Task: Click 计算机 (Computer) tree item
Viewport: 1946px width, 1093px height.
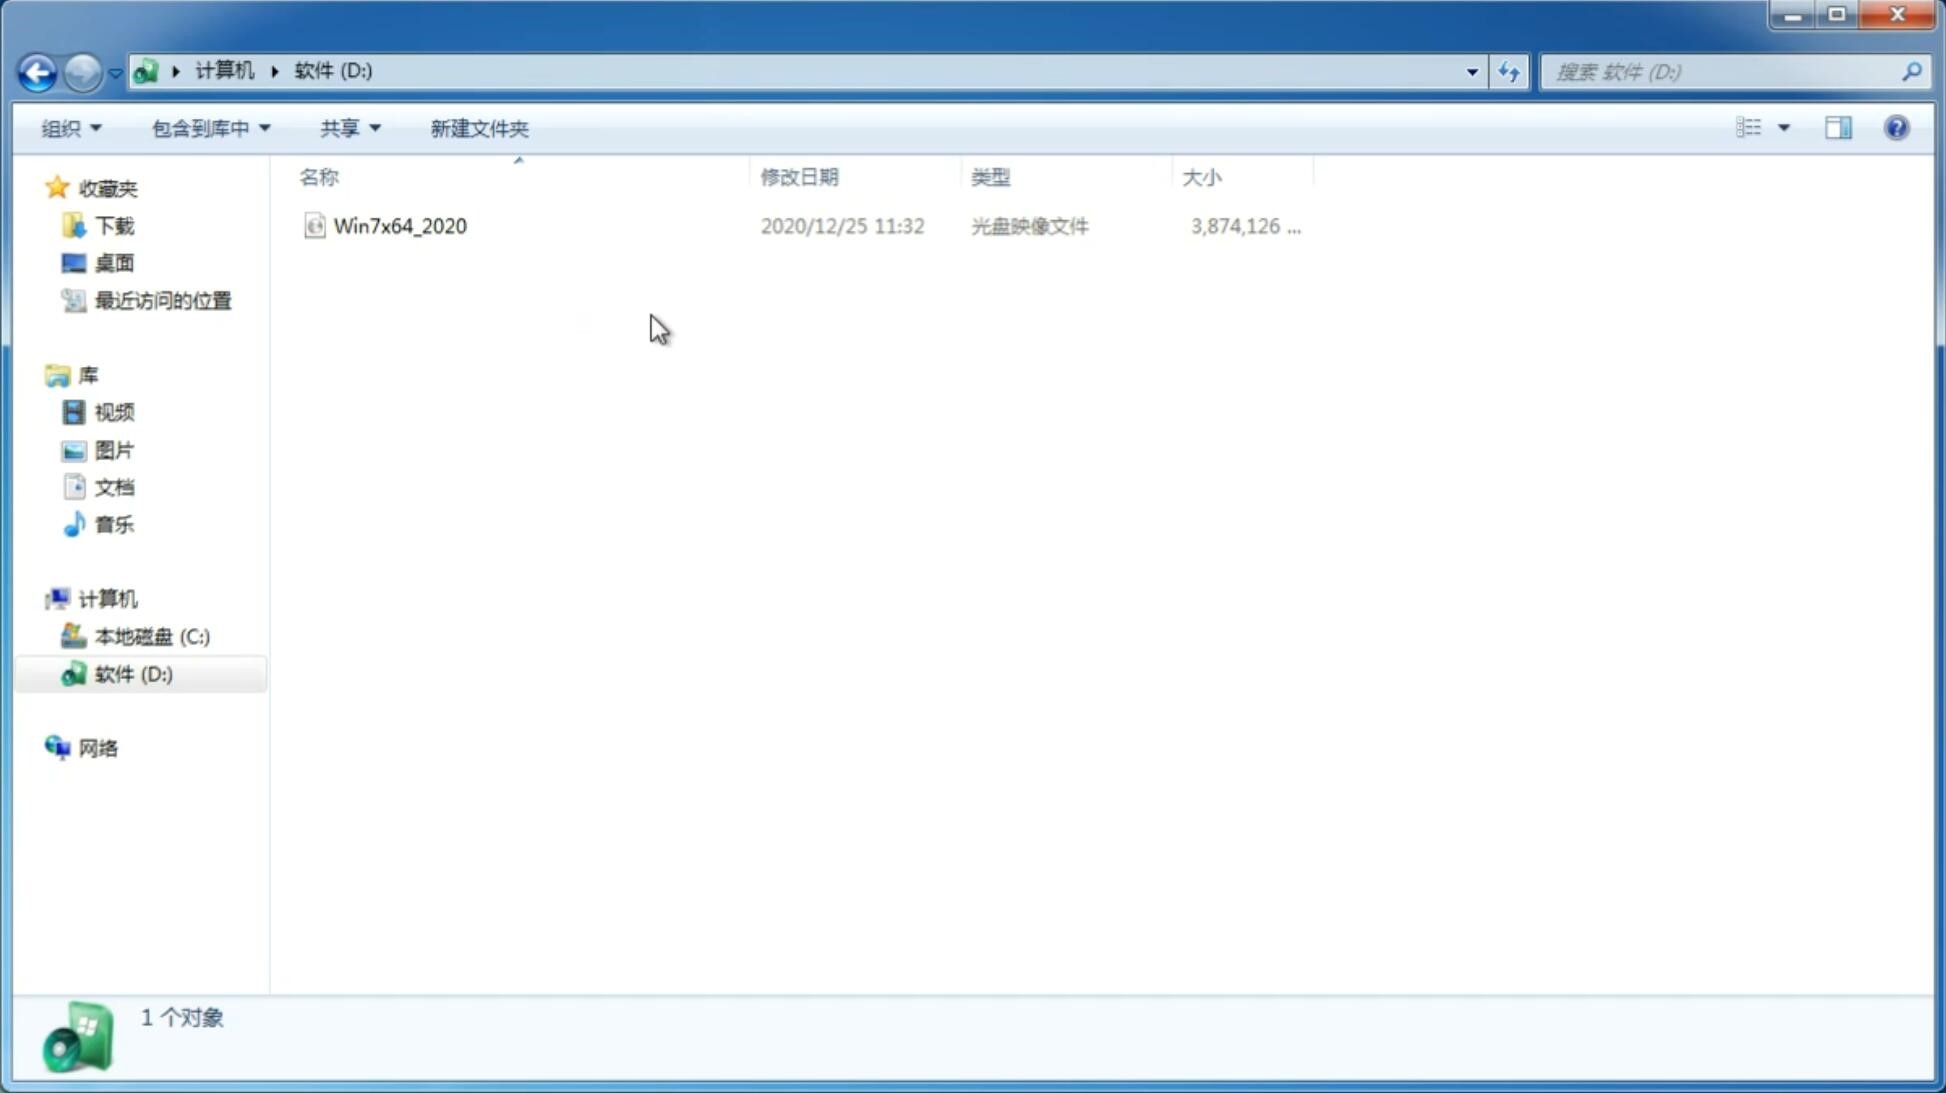Action: (x=107, y=599)
